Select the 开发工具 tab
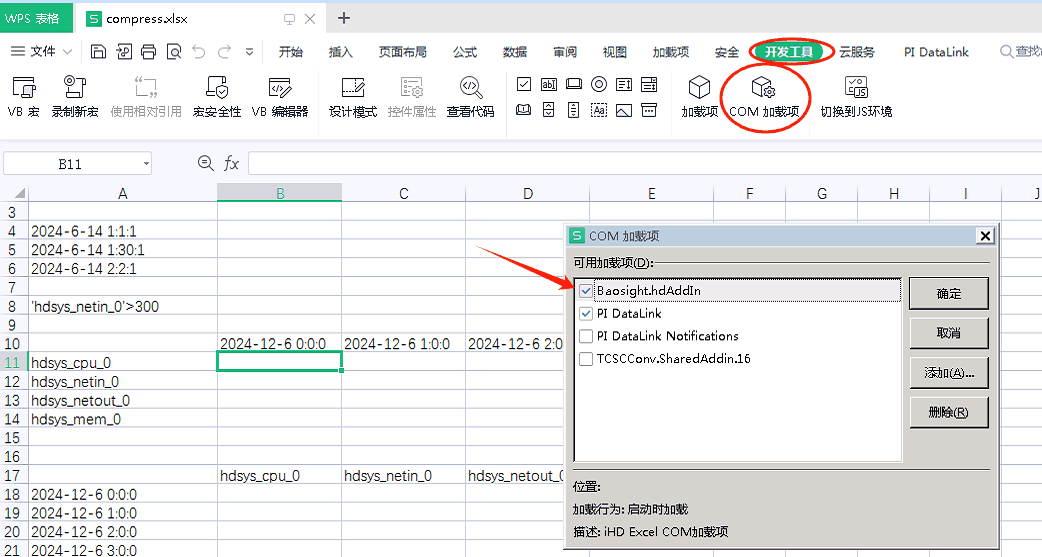The image size is (1042, 557). tap(788, 51)
